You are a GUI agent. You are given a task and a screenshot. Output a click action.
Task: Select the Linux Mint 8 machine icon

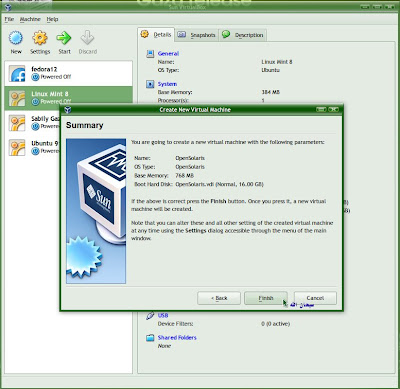(17, 98)
